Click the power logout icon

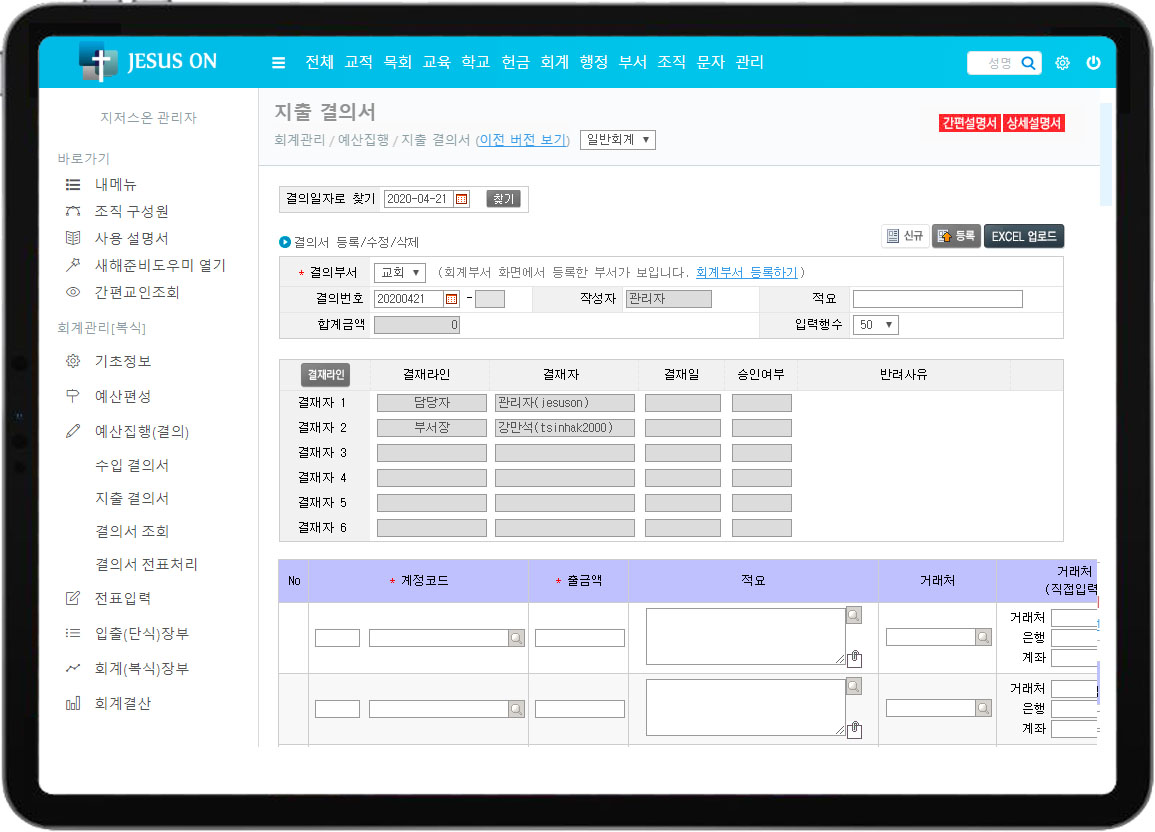tap(1093, 63)
